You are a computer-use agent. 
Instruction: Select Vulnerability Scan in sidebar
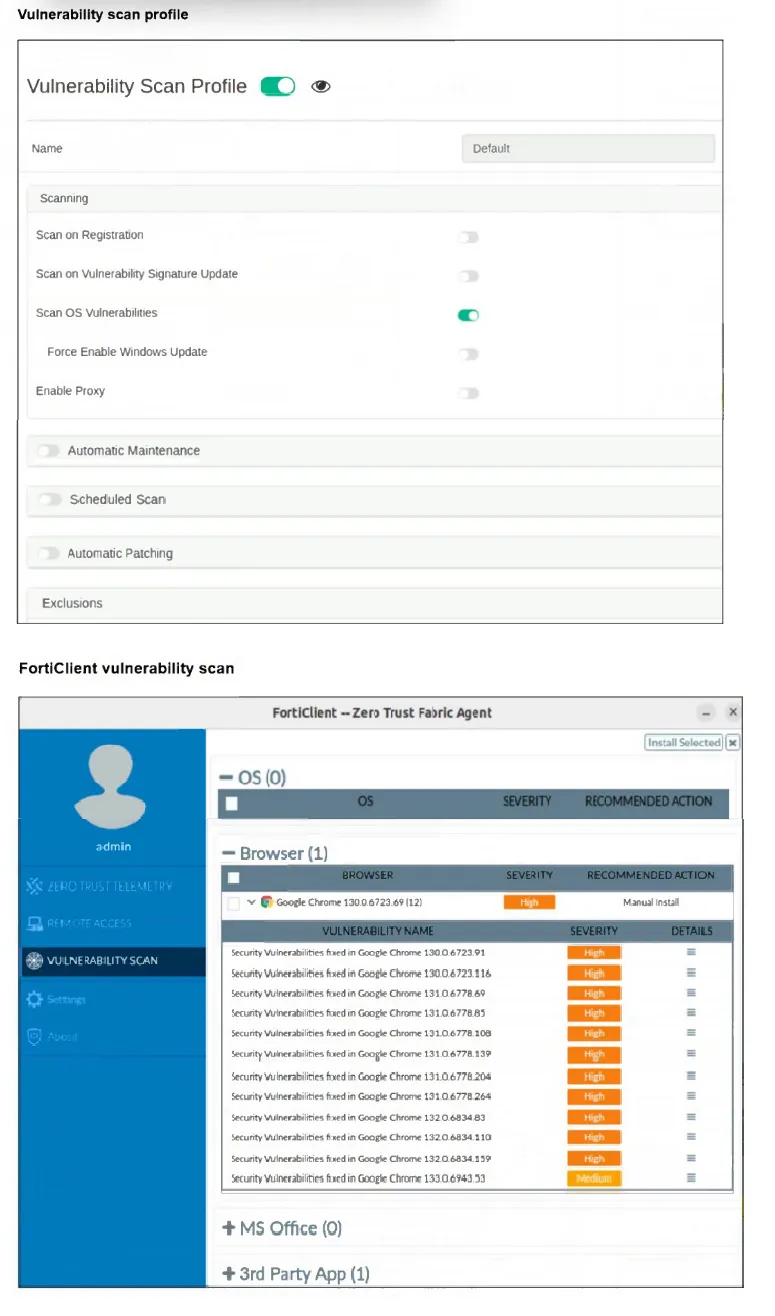coord(112,961)
